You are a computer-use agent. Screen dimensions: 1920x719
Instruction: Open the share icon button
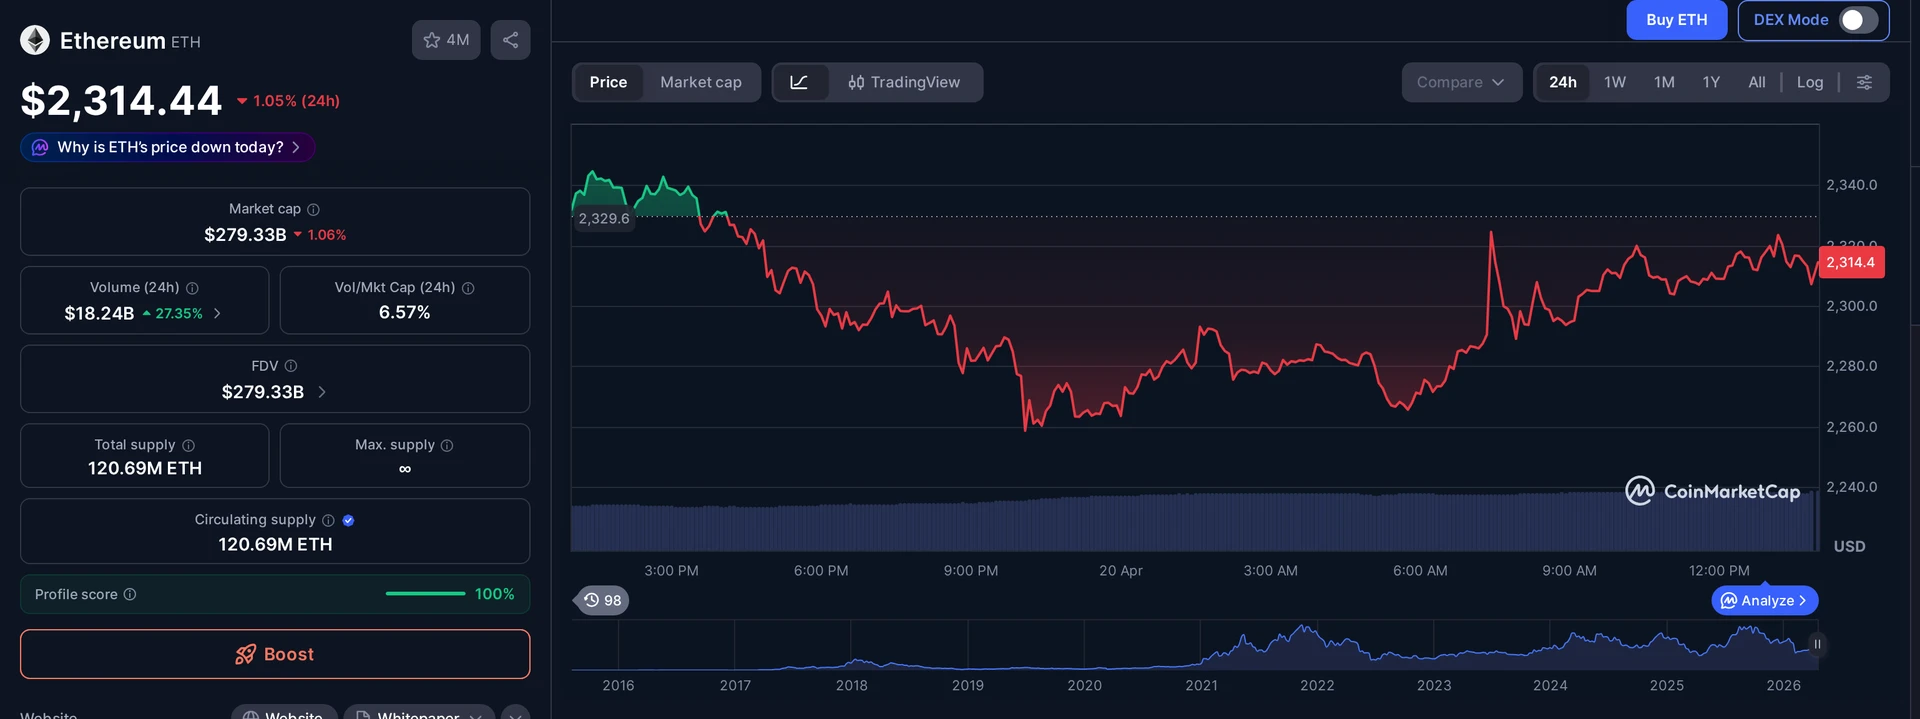(x=510, y=40)
